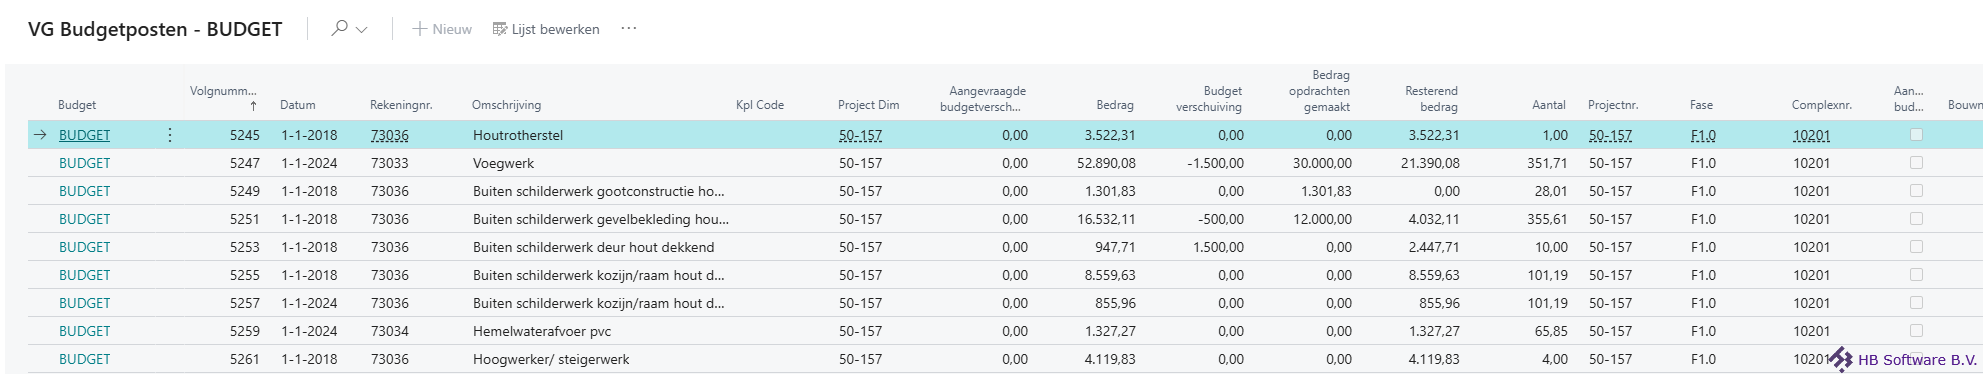Open the BUDGET link in row 5247
The height and width of the screenshot is (379, 1988).
[85, 163]
